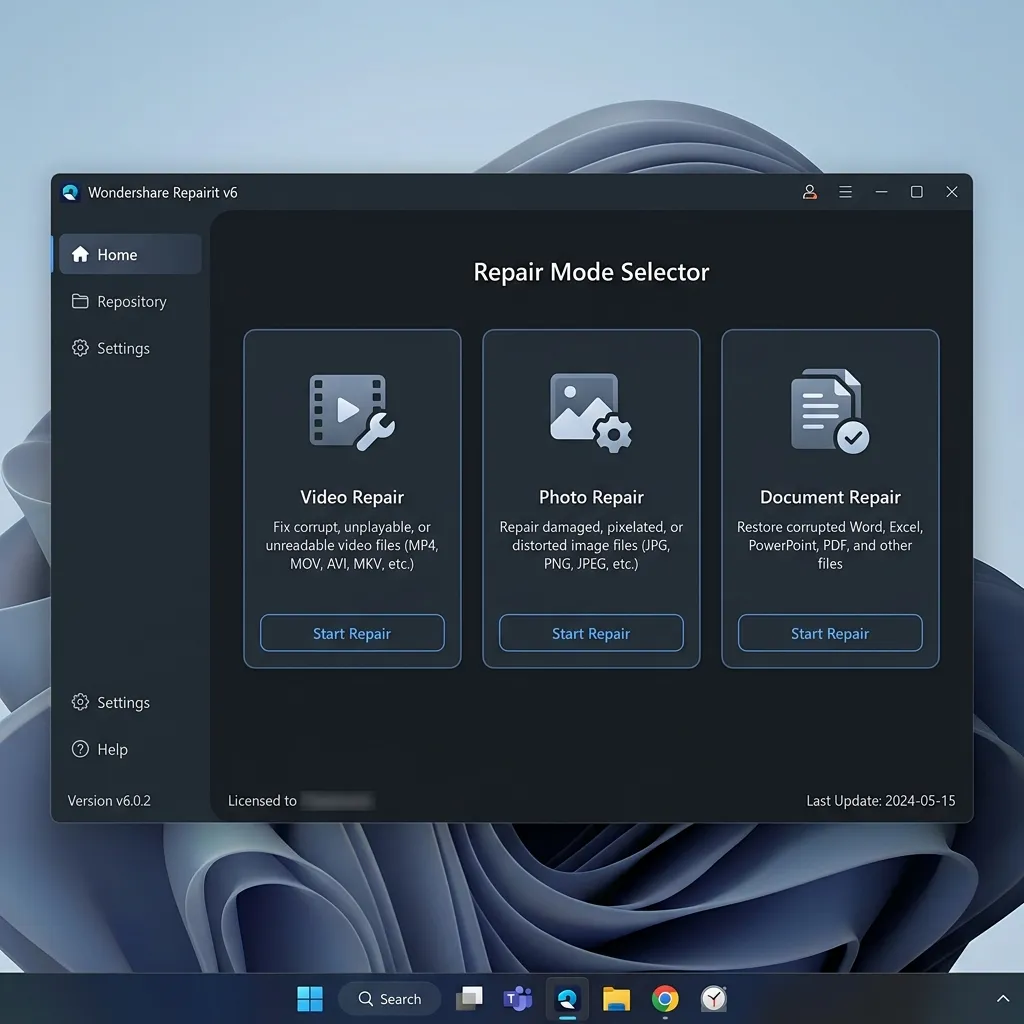This screenshot has height=1024, width=1024.
Task: Click the Photo Repair description text
Action: click(x=591, y=545)
